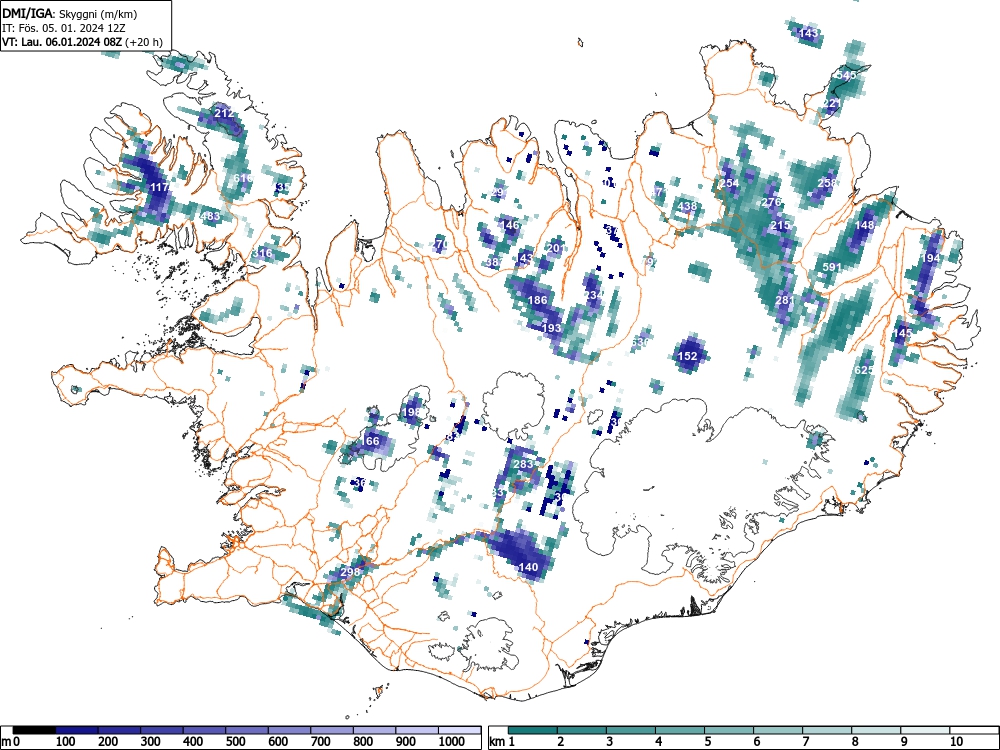Click the map value 215

(781, 225)
